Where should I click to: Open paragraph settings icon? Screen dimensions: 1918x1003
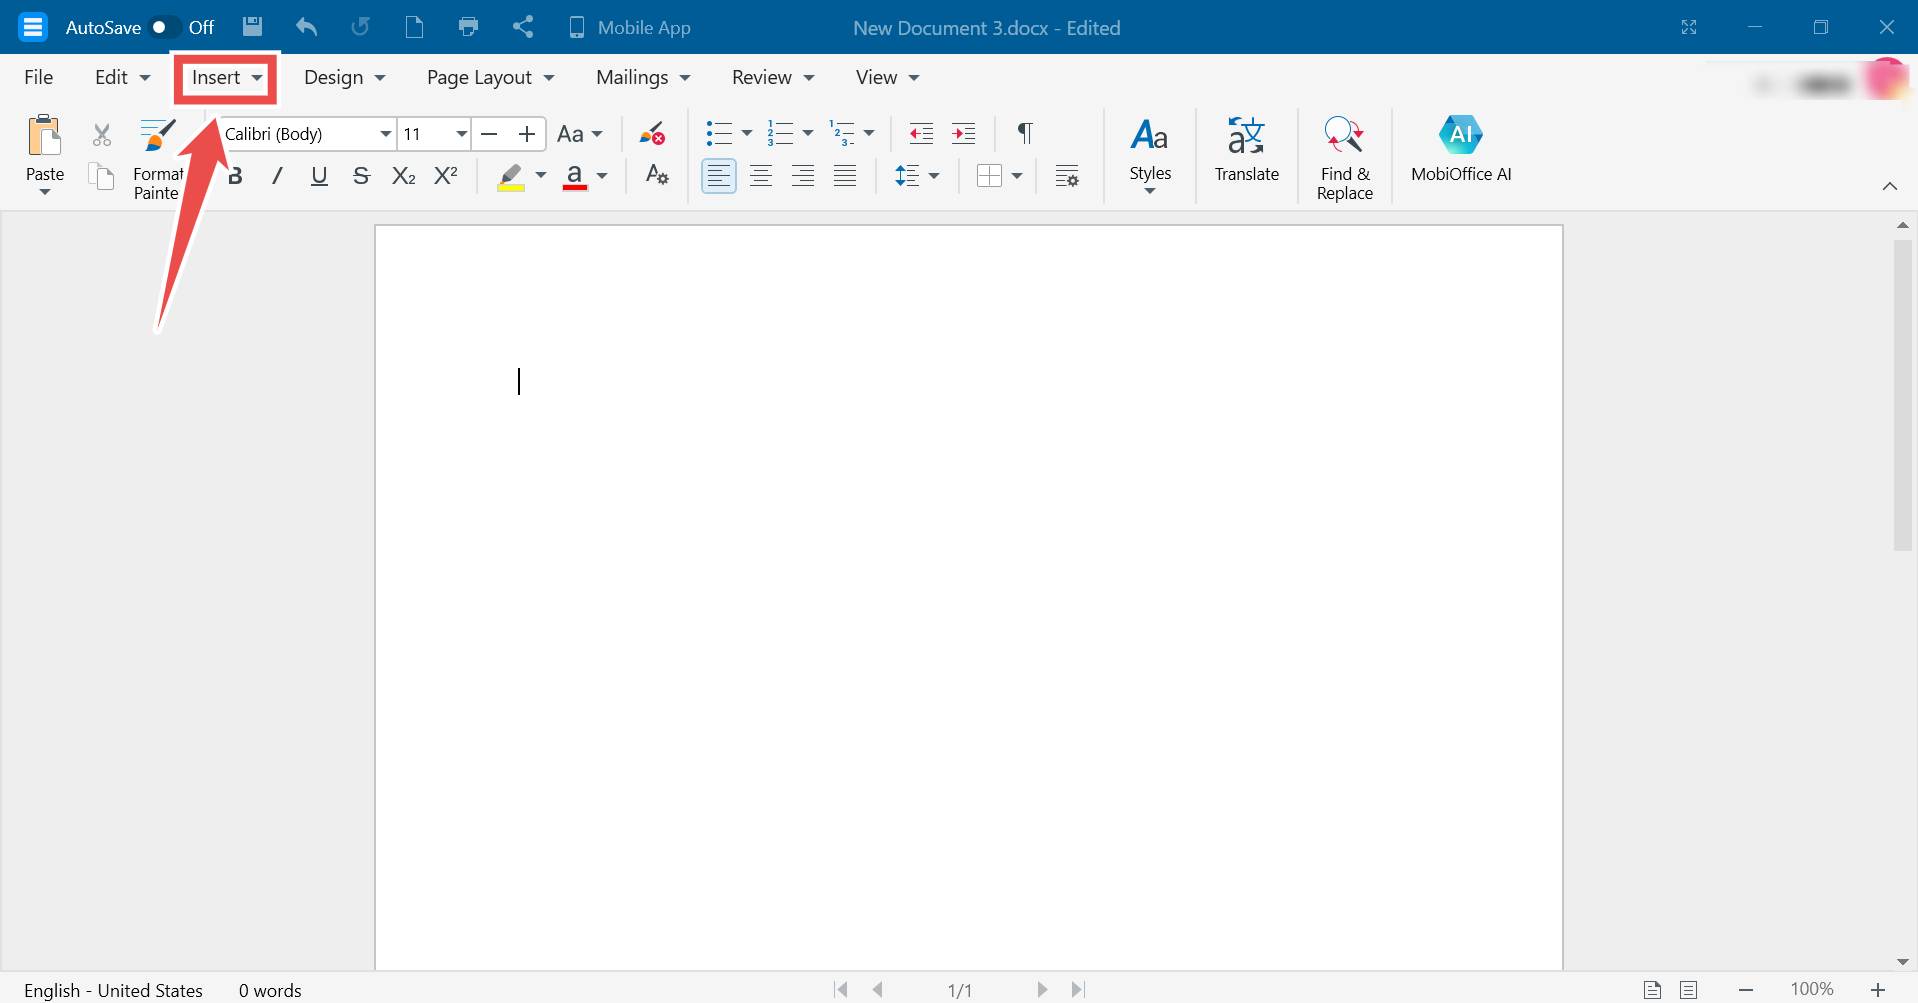pos(1067,176)
